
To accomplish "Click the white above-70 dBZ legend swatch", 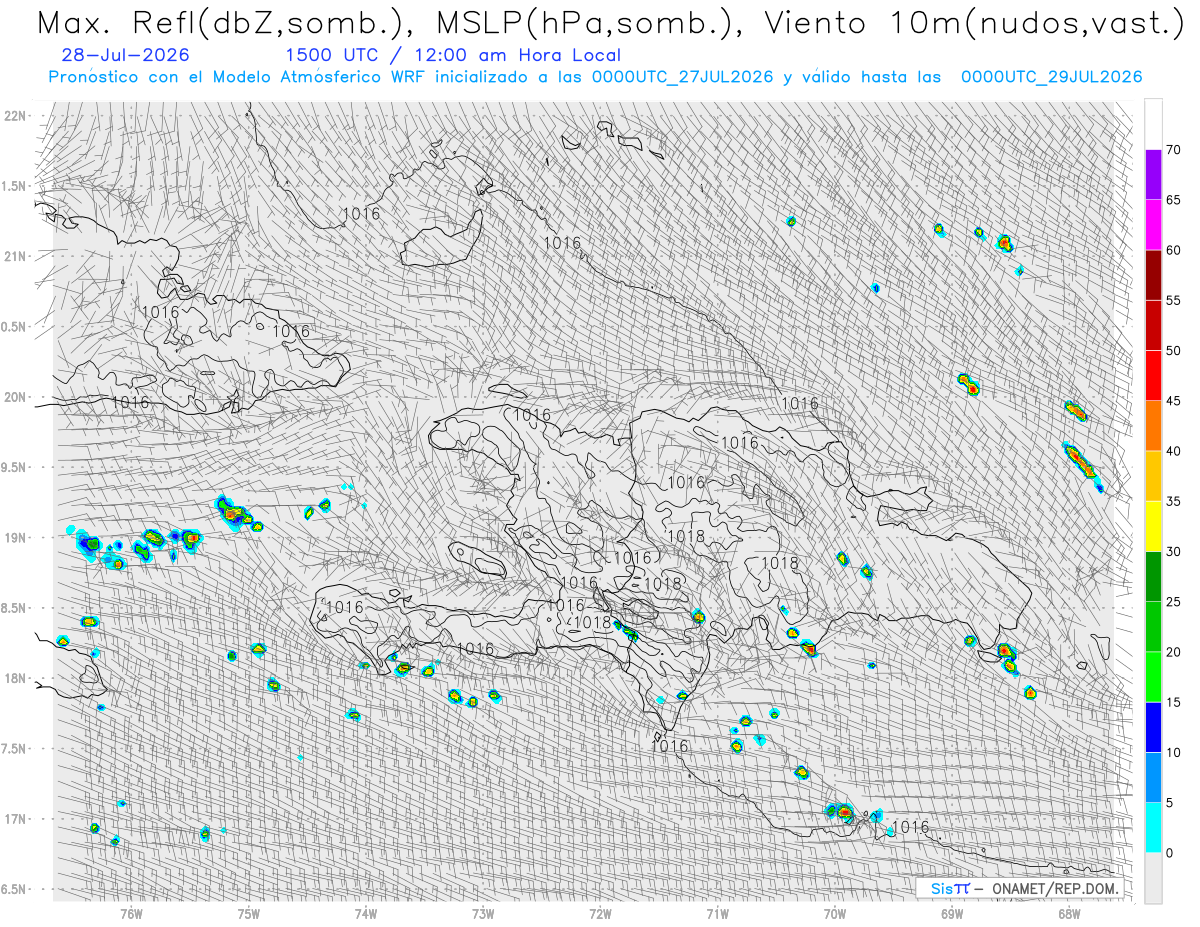I will point(1153,124).
